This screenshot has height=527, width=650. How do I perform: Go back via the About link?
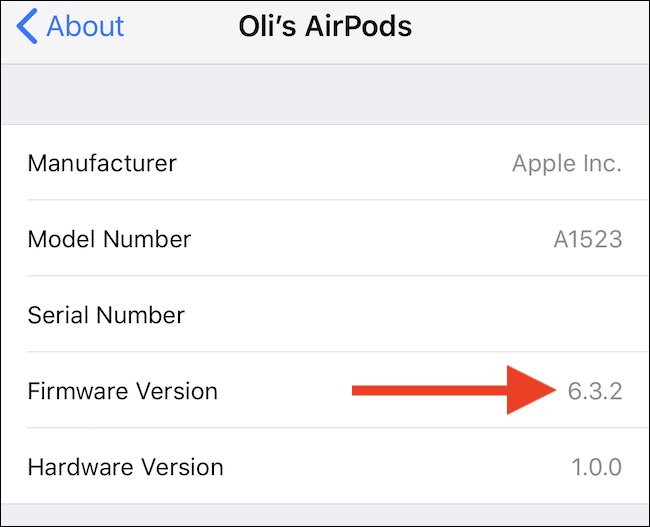(x=85, y=27)
